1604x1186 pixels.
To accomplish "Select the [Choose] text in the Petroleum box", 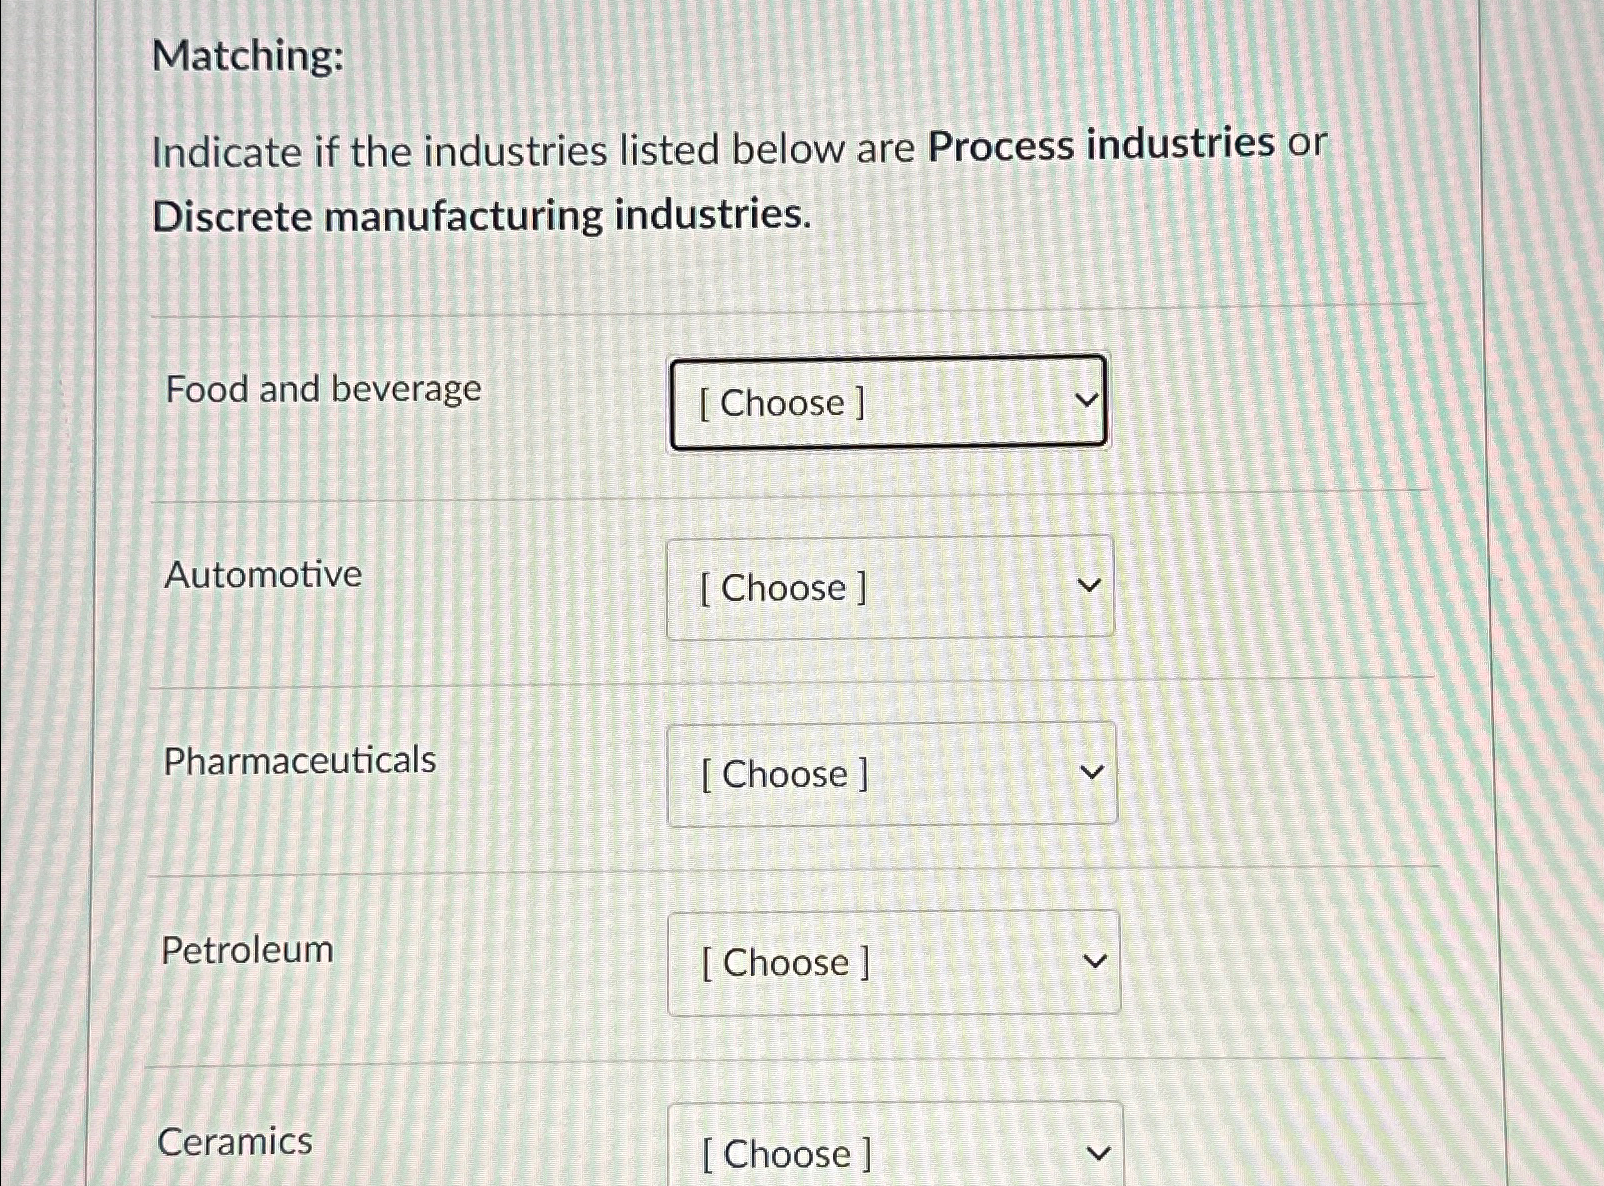I will coord(785,963).
